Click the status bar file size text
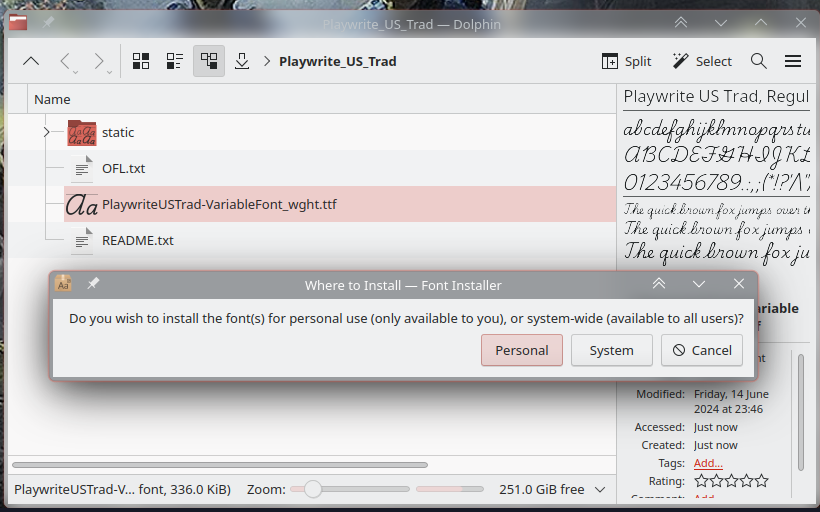Viewport: 820px width, 512px height. [x=122, y=489]
